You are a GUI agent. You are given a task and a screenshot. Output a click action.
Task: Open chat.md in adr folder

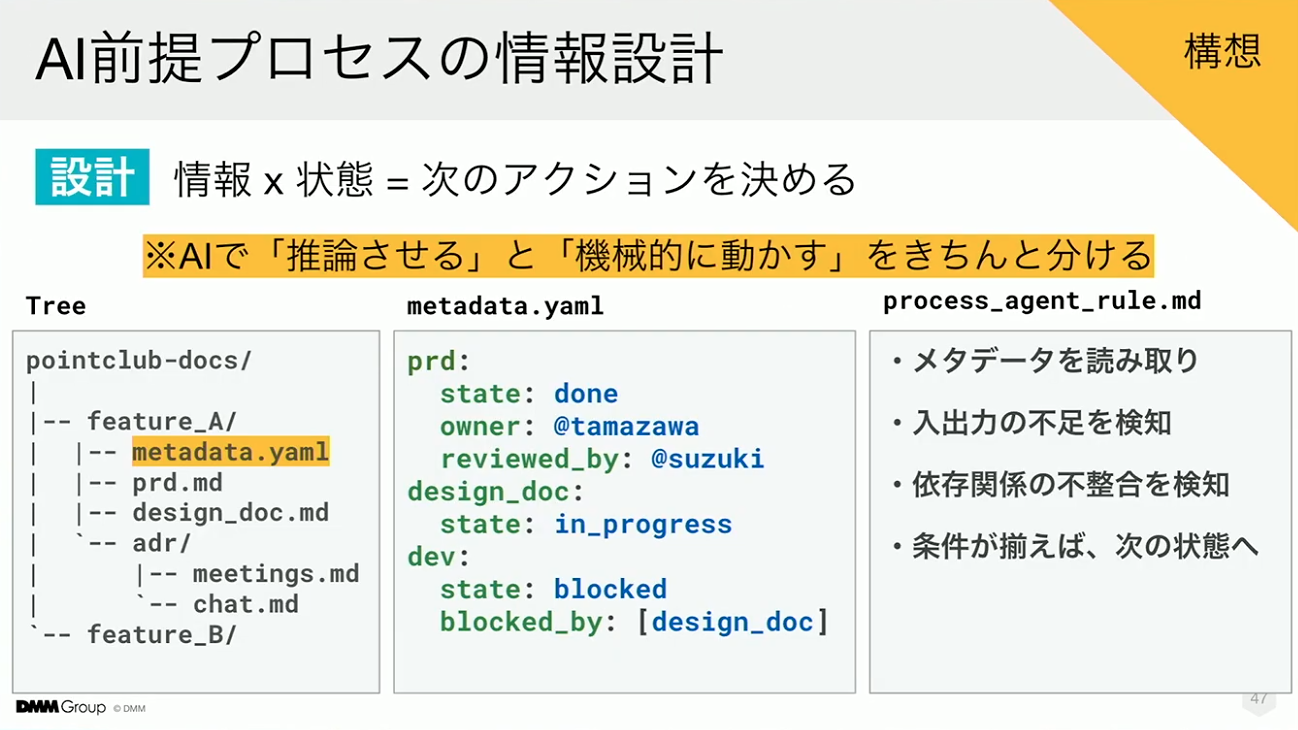click(245, 604)
